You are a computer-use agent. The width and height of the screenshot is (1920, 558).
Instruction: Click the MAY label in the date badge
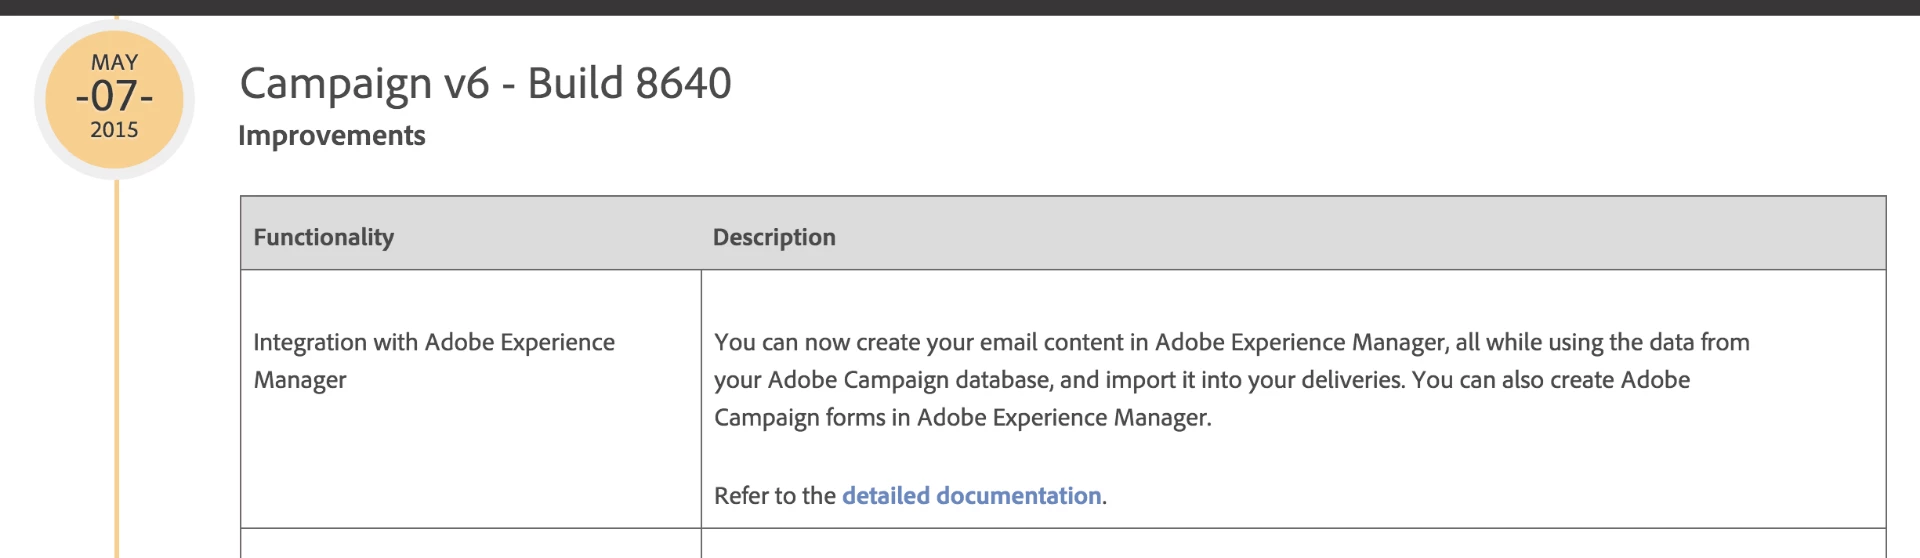(114, 62)
